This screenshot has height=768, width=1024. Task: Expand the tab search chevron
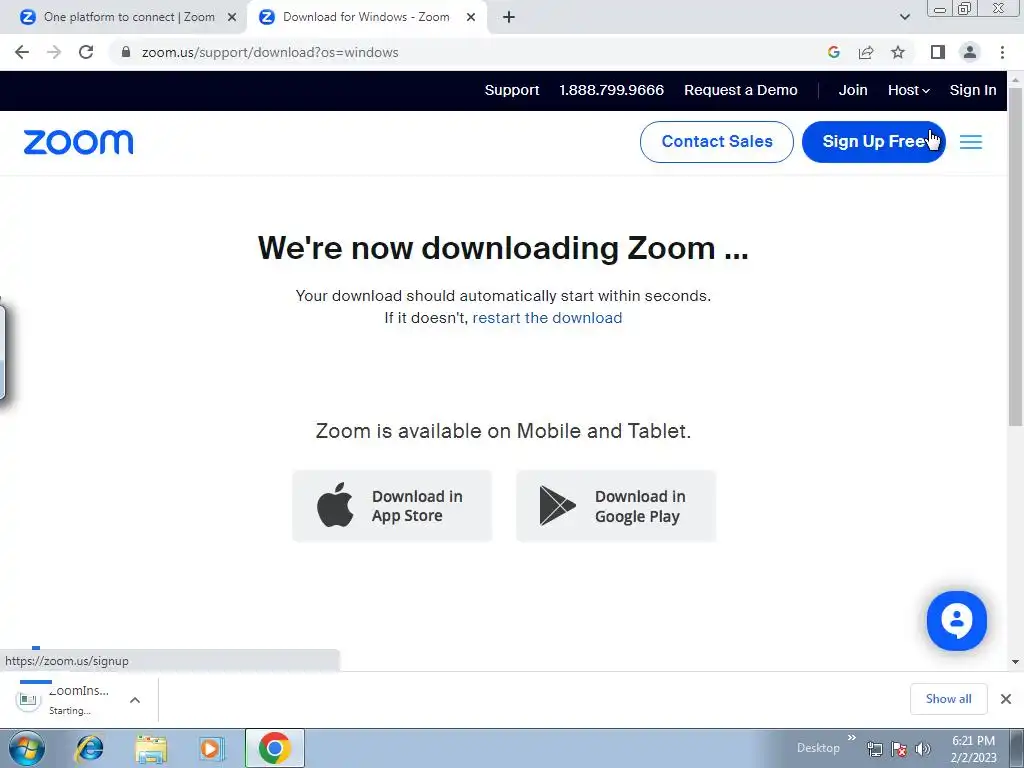[904, 18]
